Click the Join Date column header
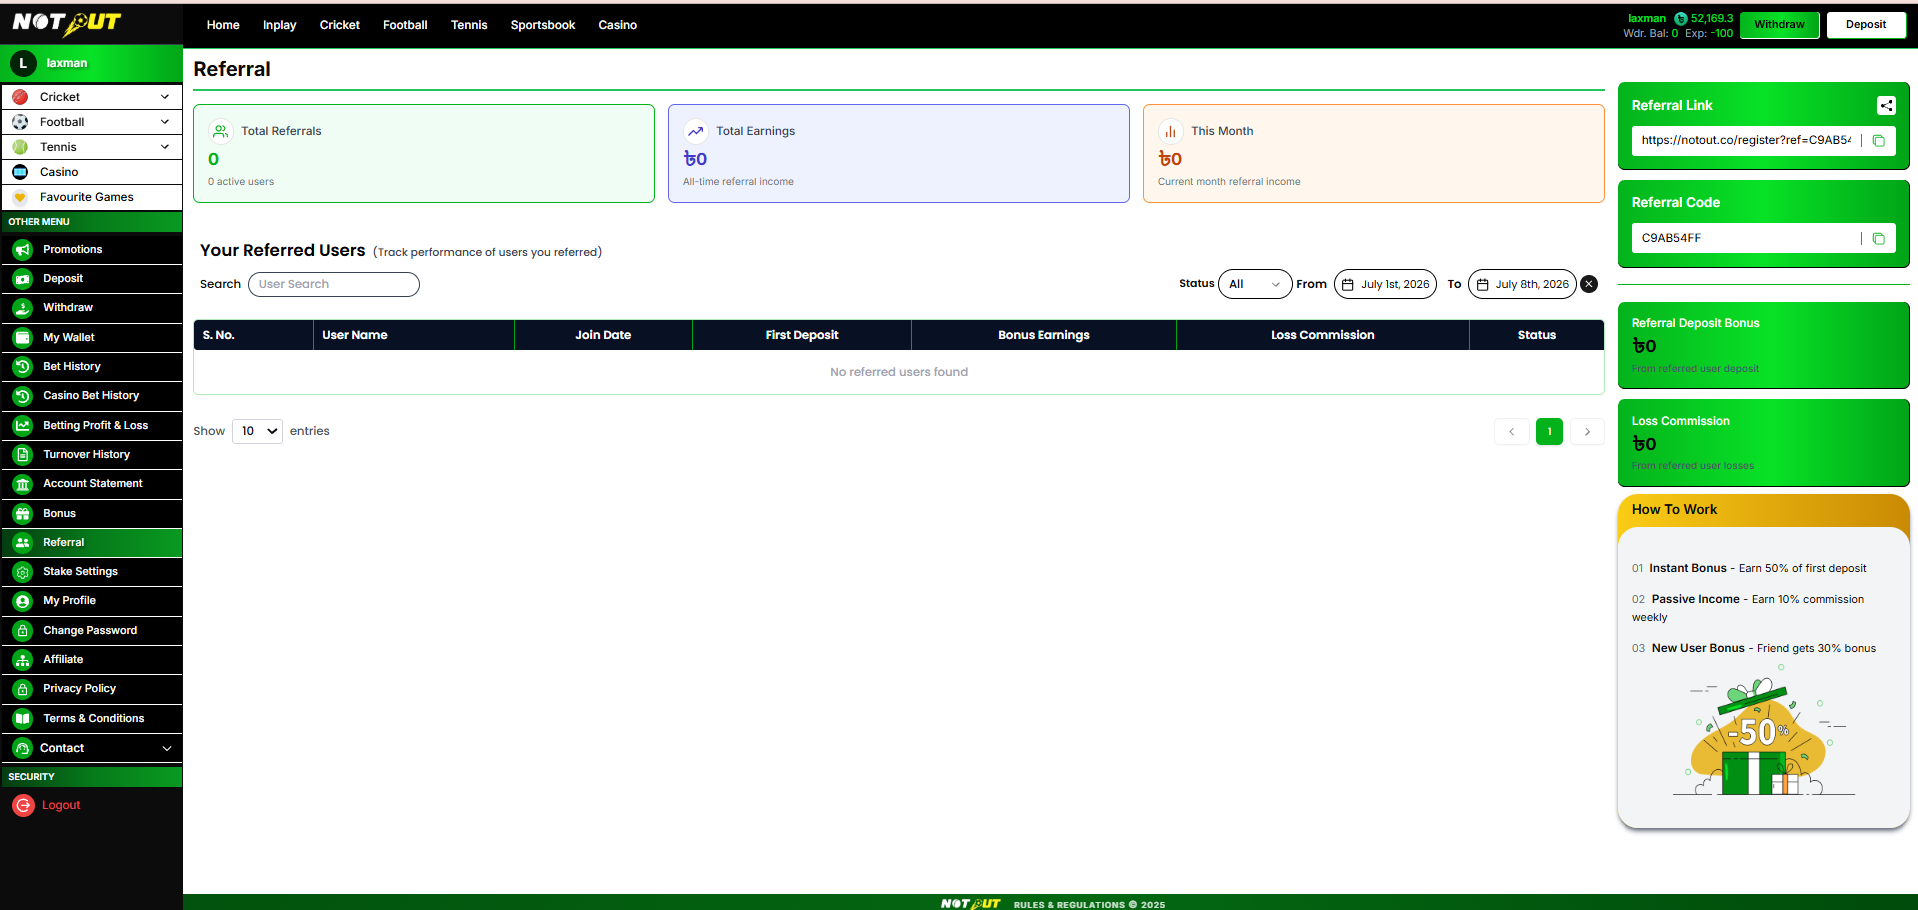Screen dimensions: 1918x910 pos(603,335)
